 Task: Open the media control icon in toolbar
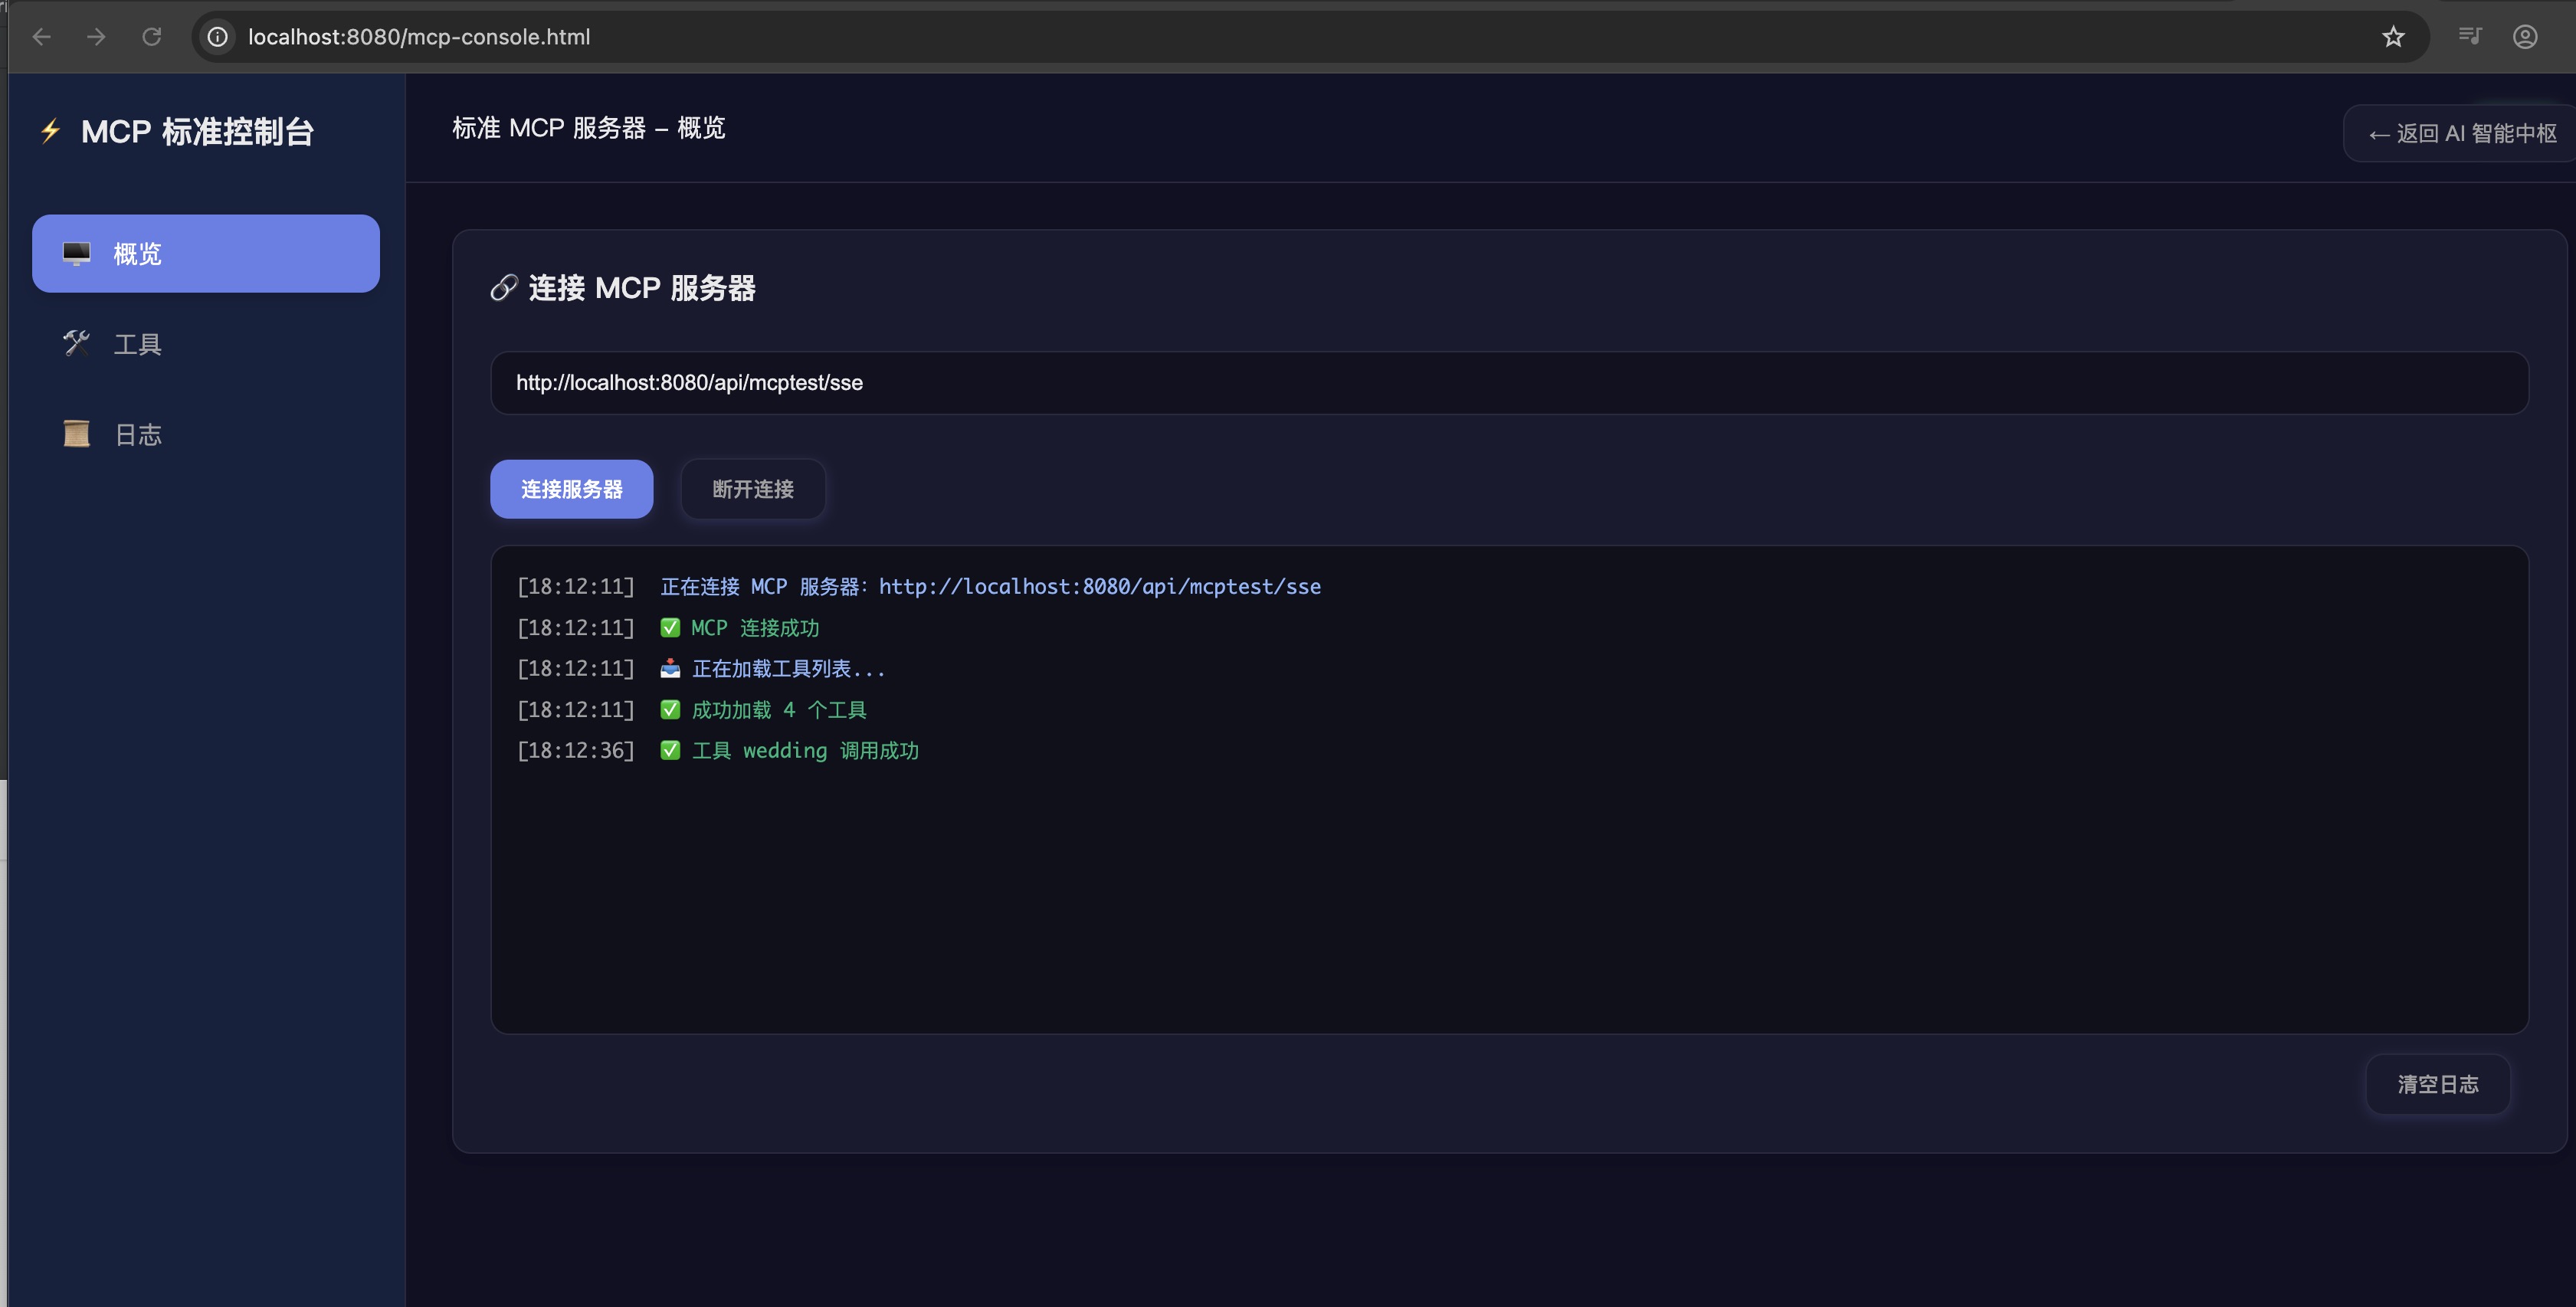pyautogui.click(x=2469, y=37)
